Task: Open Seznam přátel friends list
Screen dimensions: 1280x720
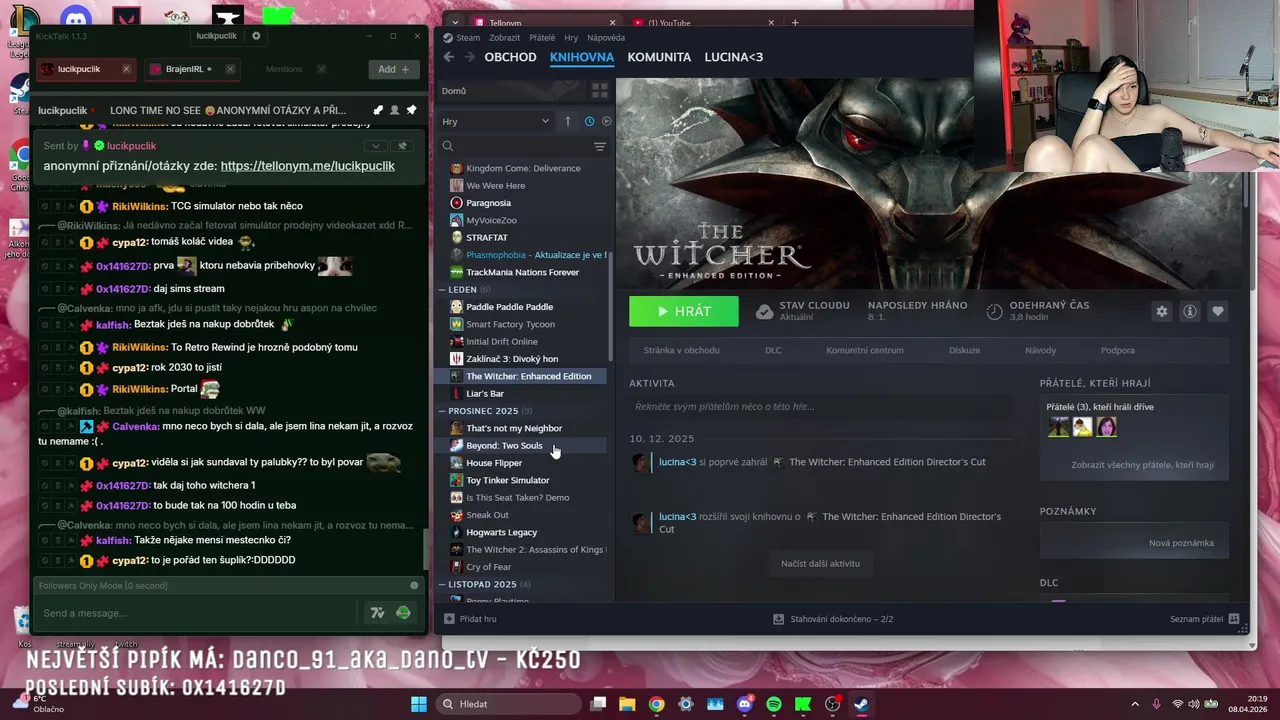Action: (x=1204, y=619)
